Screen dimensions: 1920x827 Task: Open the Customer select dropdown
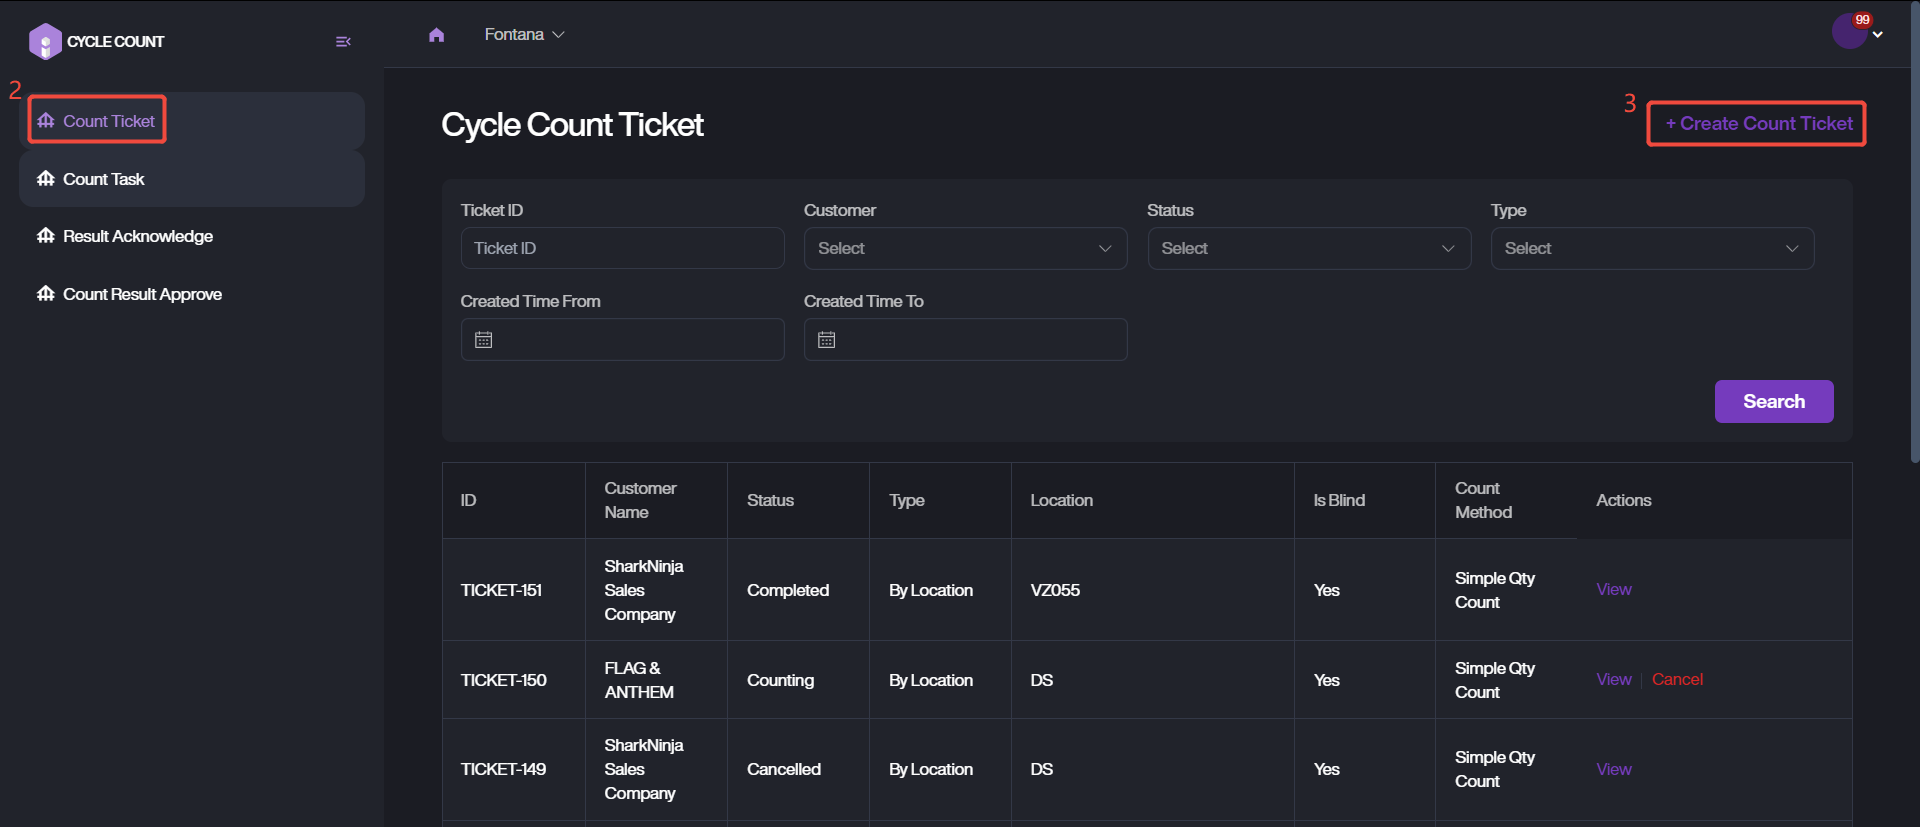(x=964, y=248)
